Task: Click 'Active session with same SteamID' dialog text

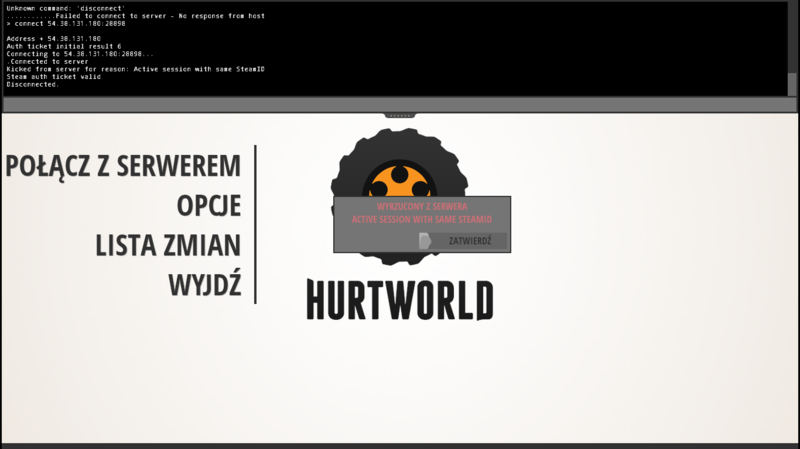Action: (x=422, y=219)
